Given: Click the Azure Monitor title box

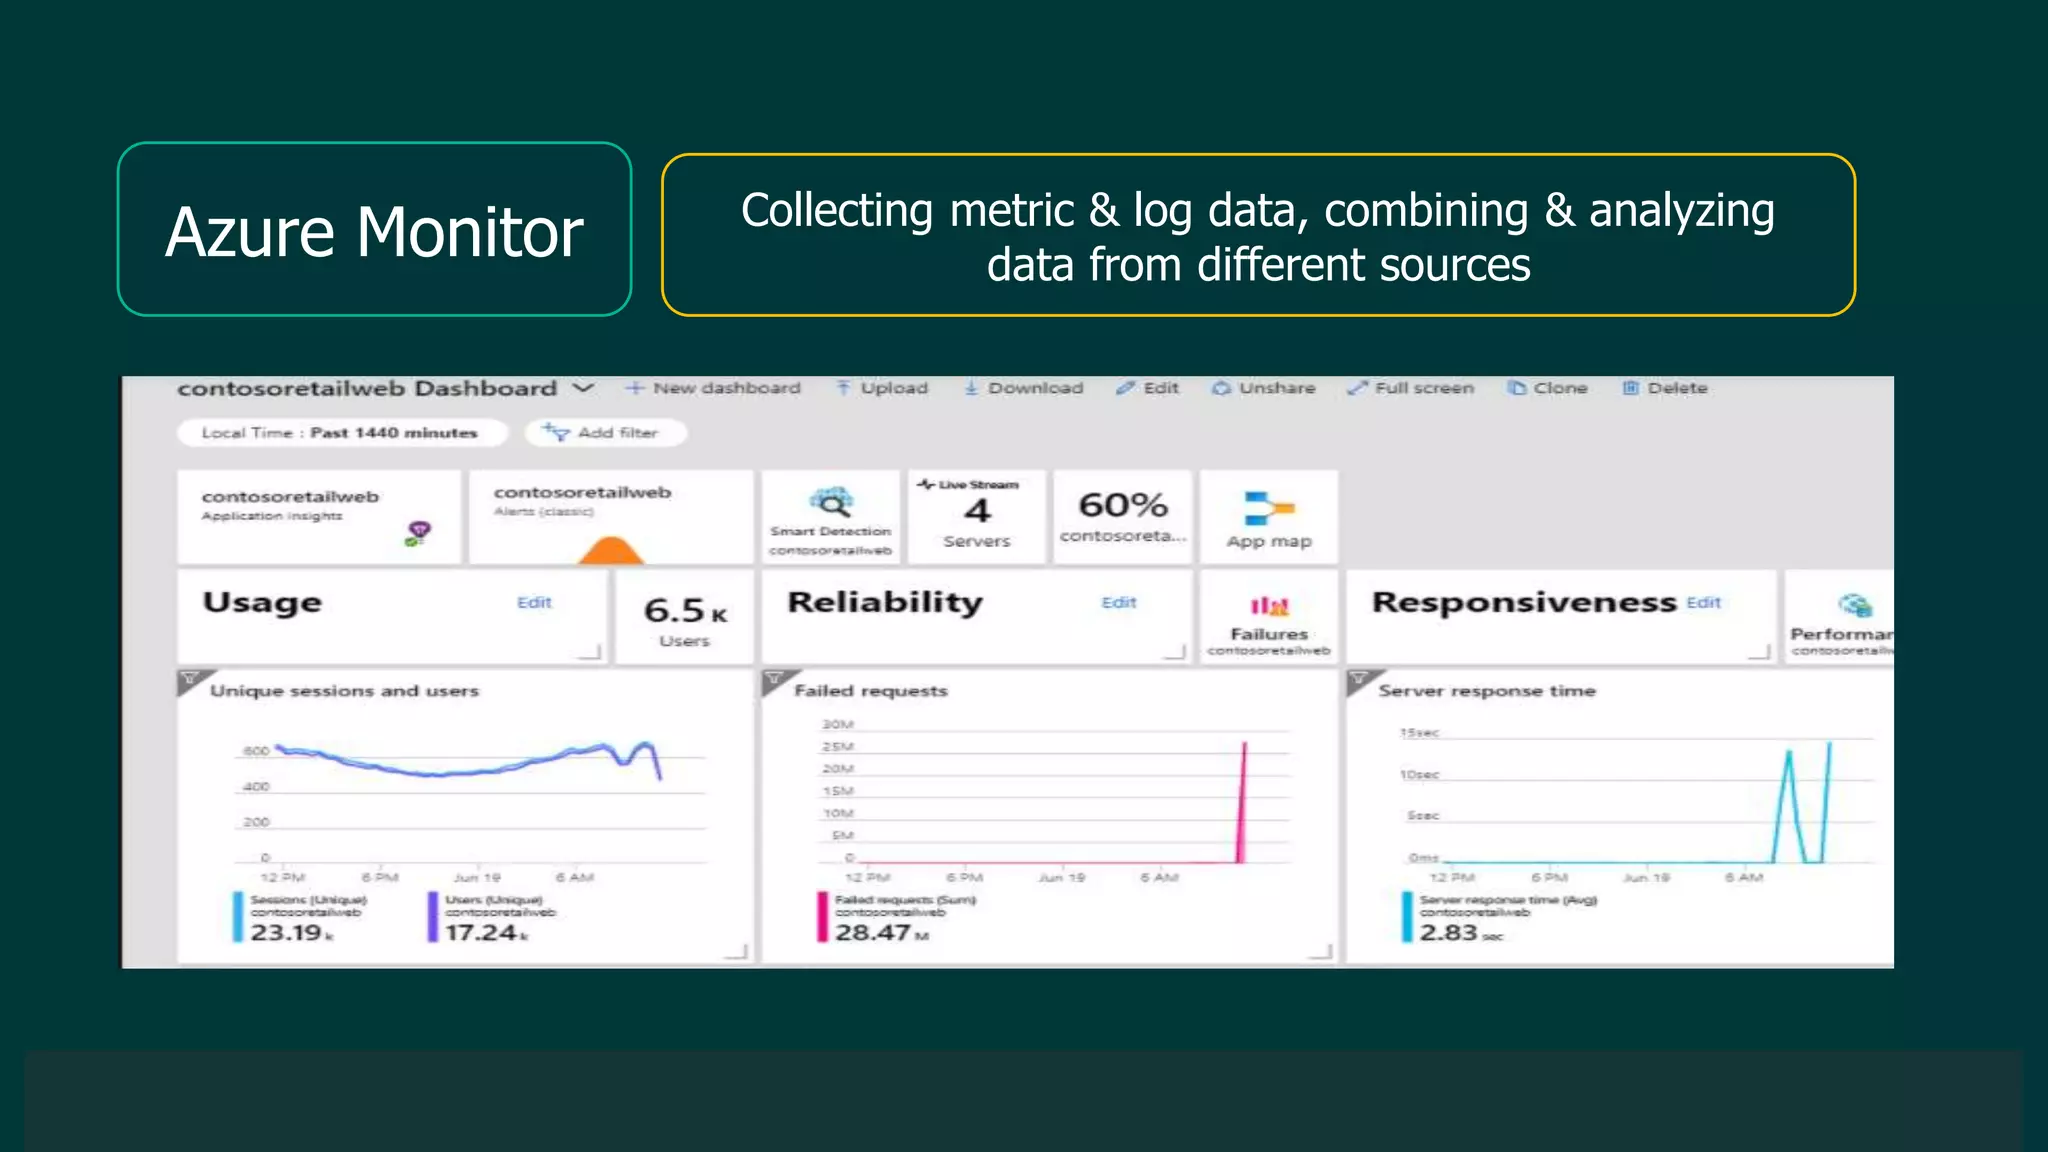Looking at the screenshot, I should pyautogui.click(x=374, y=229).
